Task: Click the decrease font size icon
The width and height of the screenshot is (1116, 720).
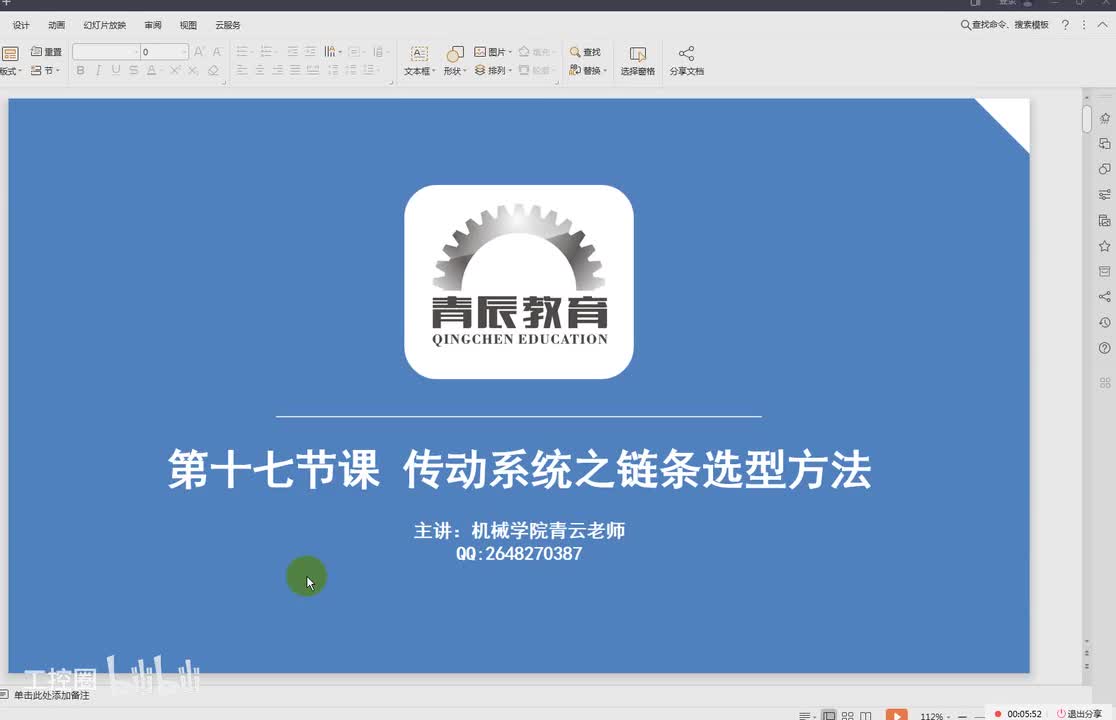Action: pos(217,52)
